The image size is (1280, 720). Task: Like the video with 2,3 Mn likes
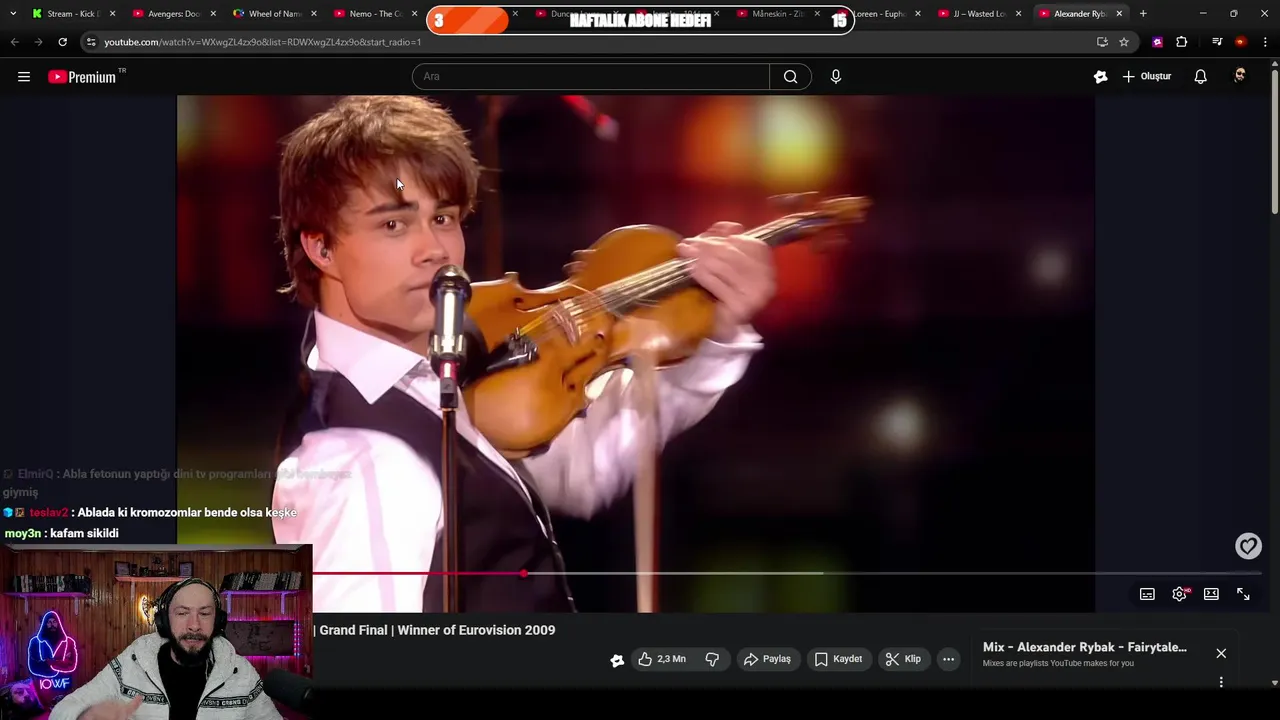662,659
